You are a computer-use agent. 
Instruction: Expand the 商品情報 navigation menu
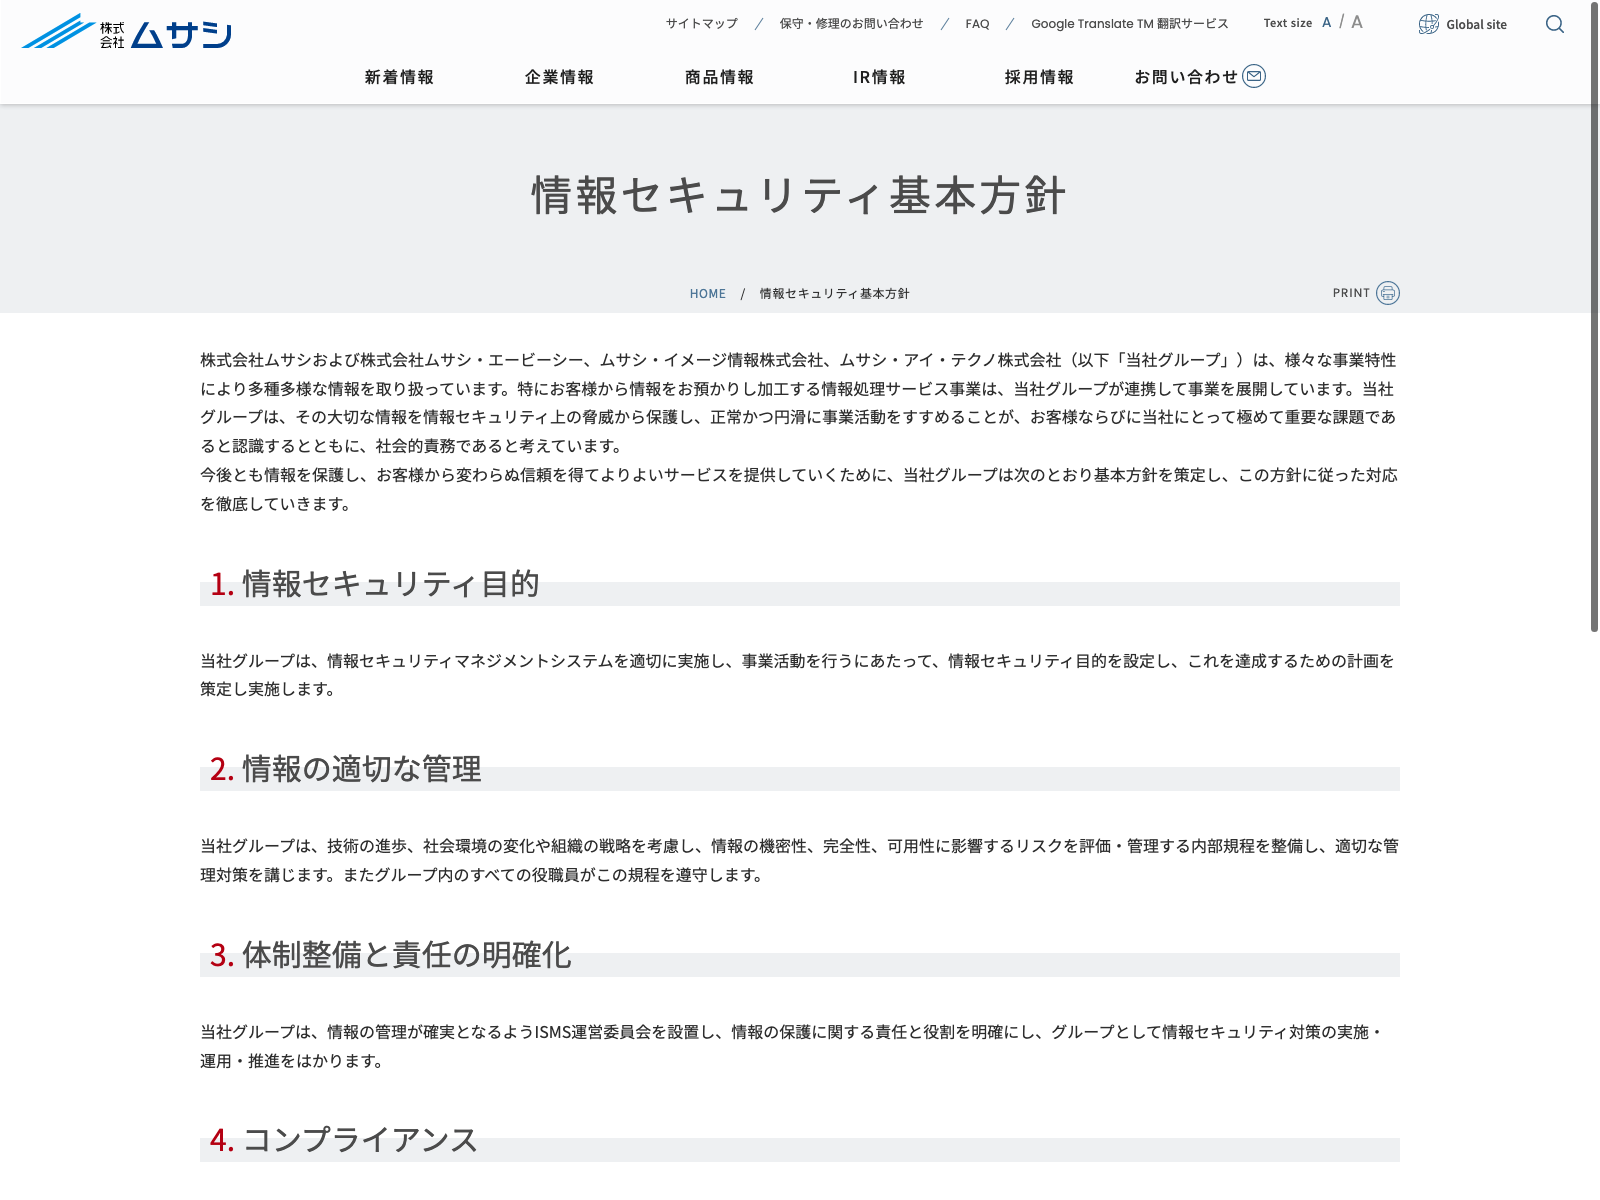click(719, 77)
